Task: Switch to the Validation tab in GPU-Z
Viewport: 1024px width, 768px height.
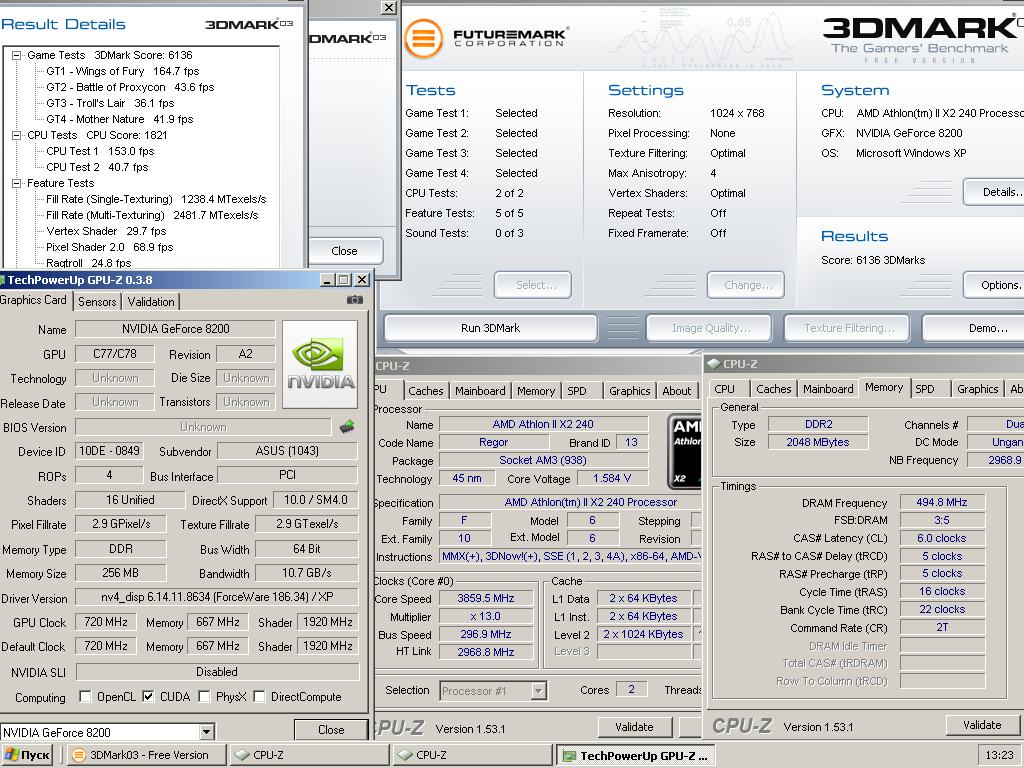Action: pos(151,301)
